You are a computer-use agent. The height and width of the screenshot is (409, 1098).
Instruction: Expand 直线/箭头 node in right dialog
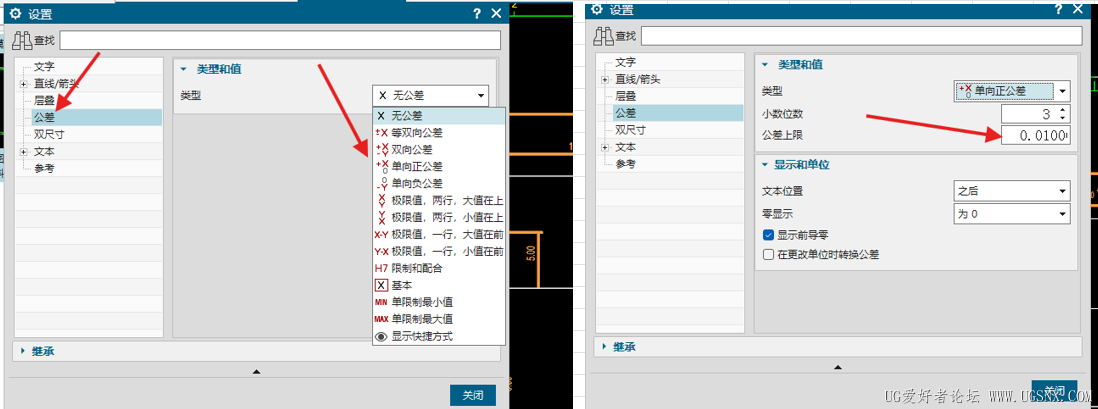tap(604, 80)
